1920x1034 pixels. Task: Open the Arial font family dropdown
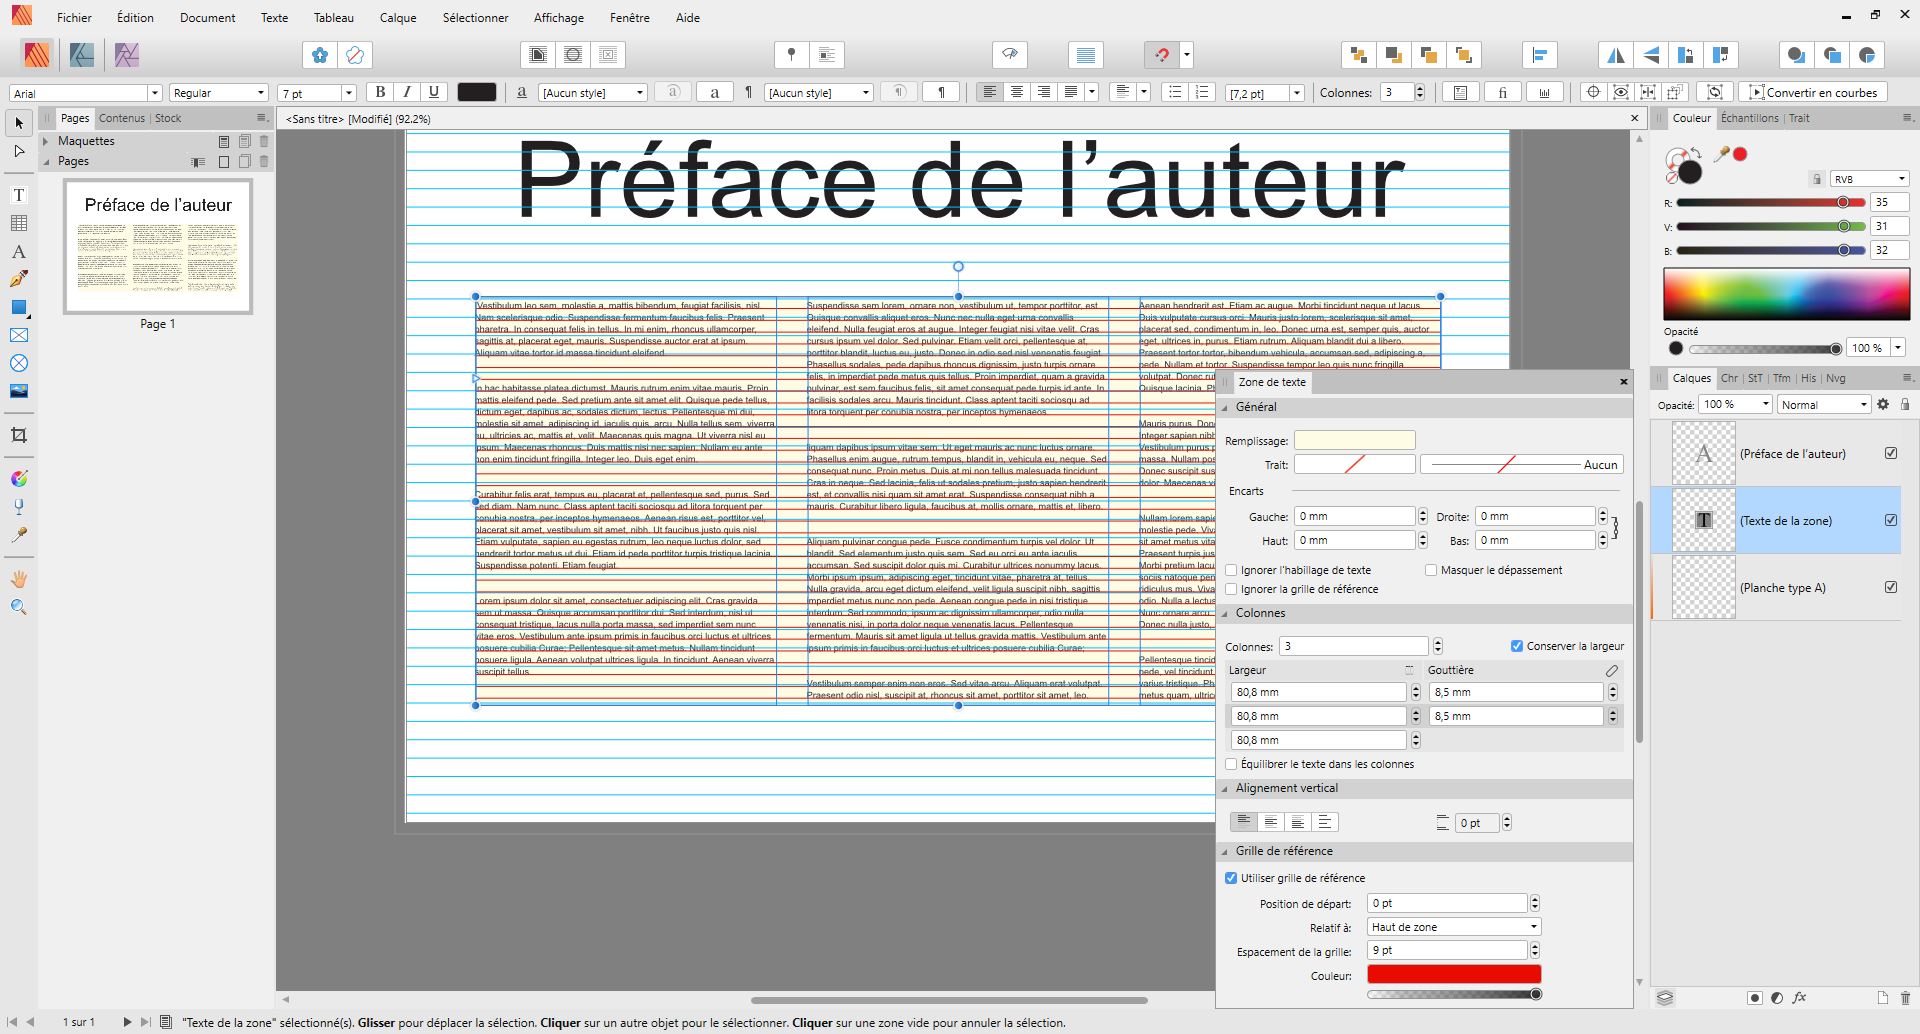click(155, 93)
